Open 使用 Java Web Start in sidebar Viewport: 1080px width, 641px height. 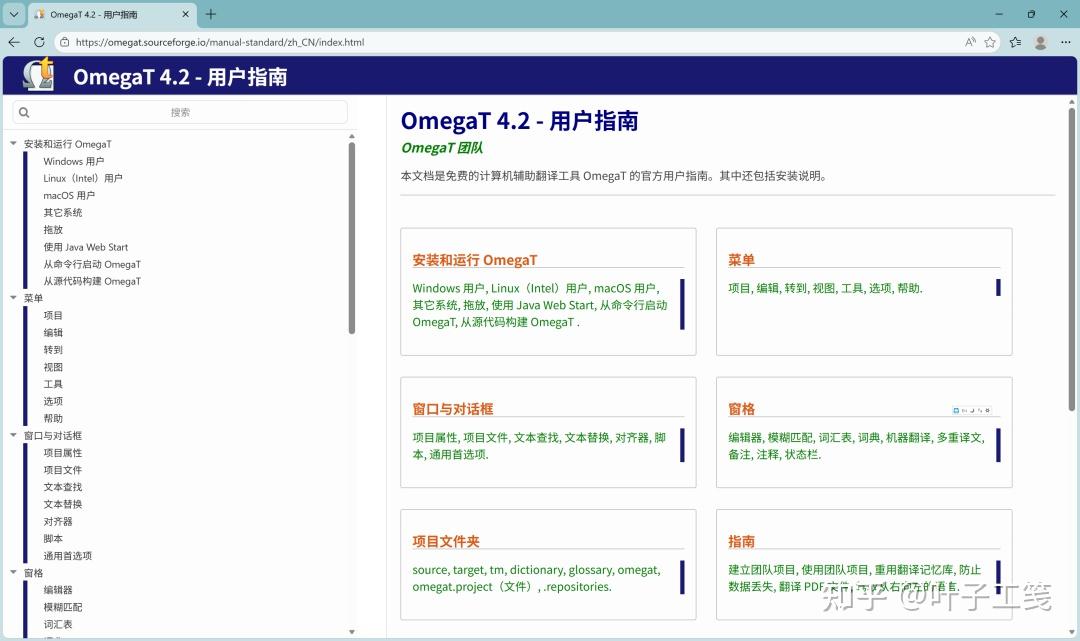click(85, 247)
